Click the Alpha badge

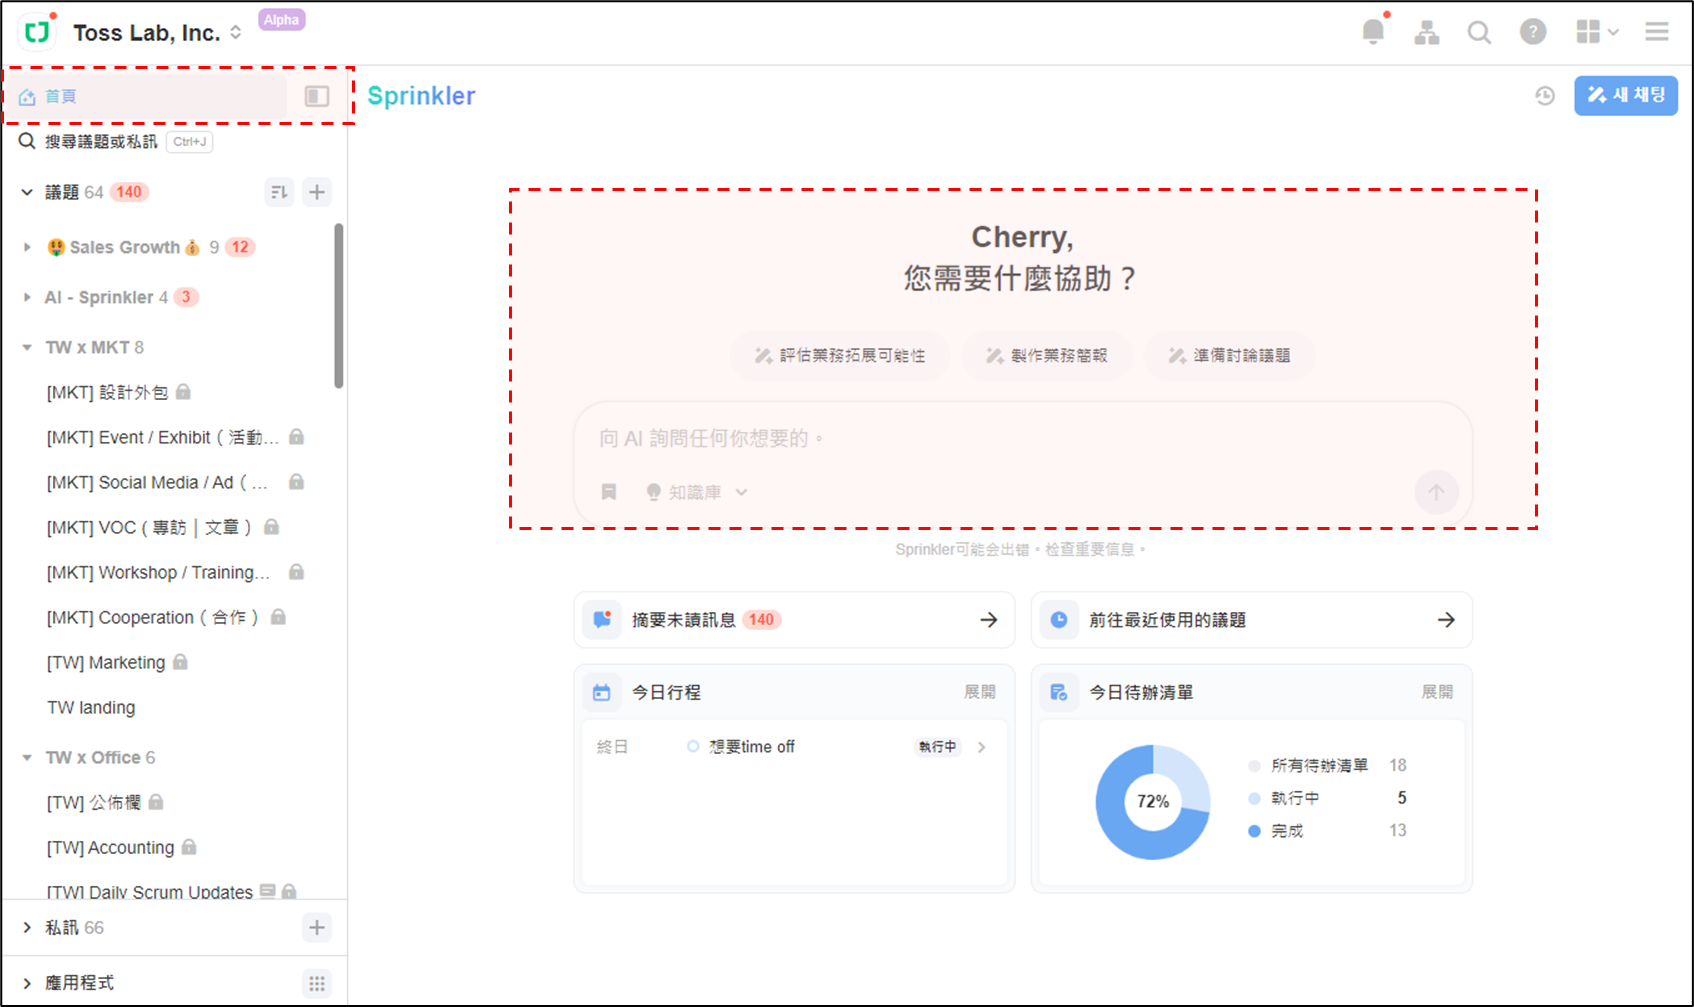[282, 20]
